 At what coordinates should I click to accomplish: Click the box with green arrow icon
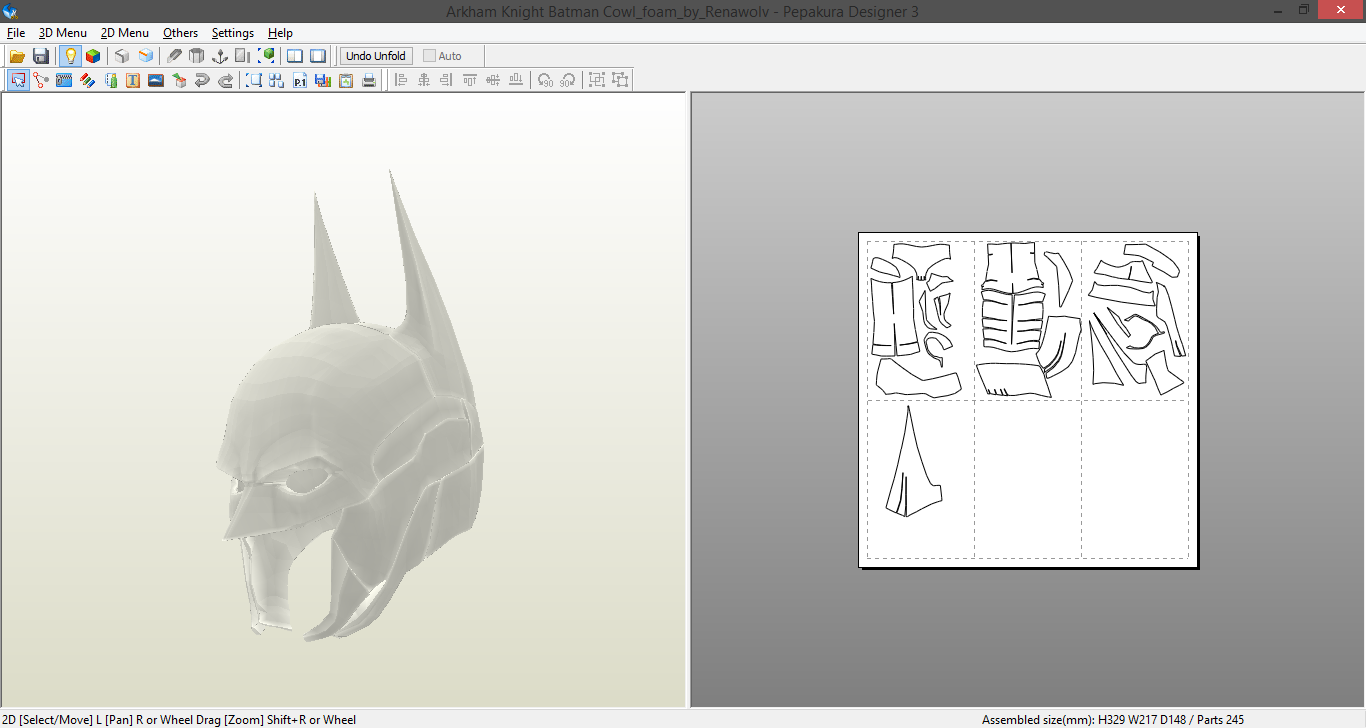pos(179,80)
